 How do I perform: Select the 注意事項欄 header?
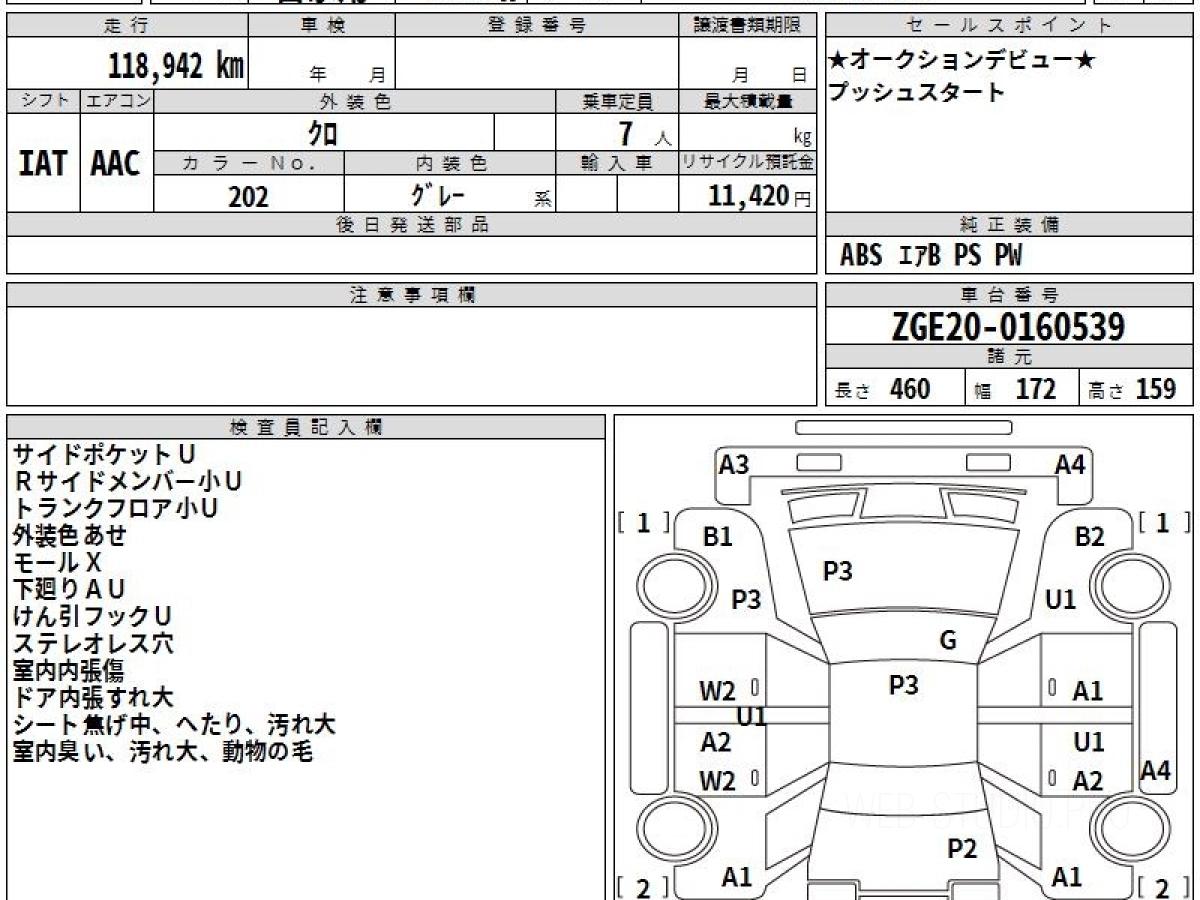coord(412,295)
